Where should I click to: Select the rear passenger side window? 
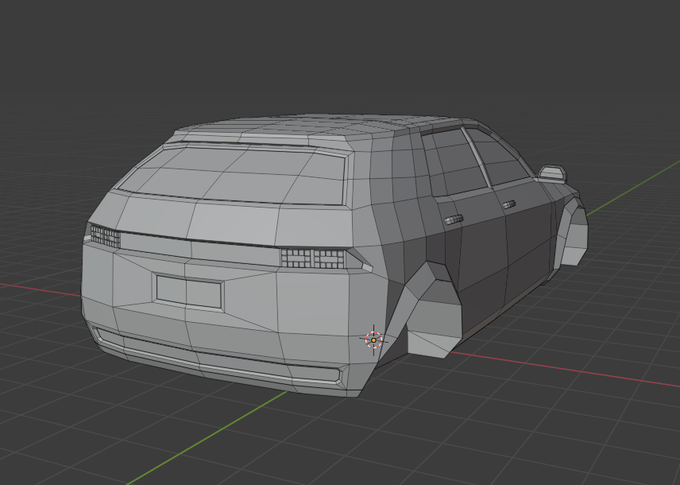pyautogui.click(x=454, y=163)
